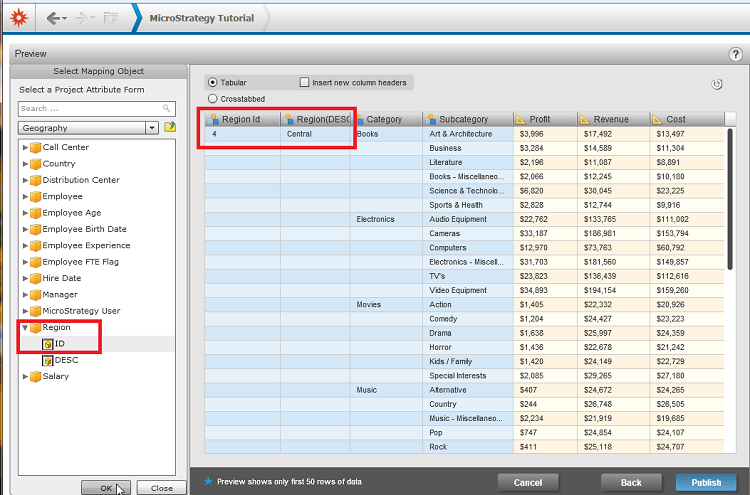Expand the Employee FTE Flag node

click(25, 262)
